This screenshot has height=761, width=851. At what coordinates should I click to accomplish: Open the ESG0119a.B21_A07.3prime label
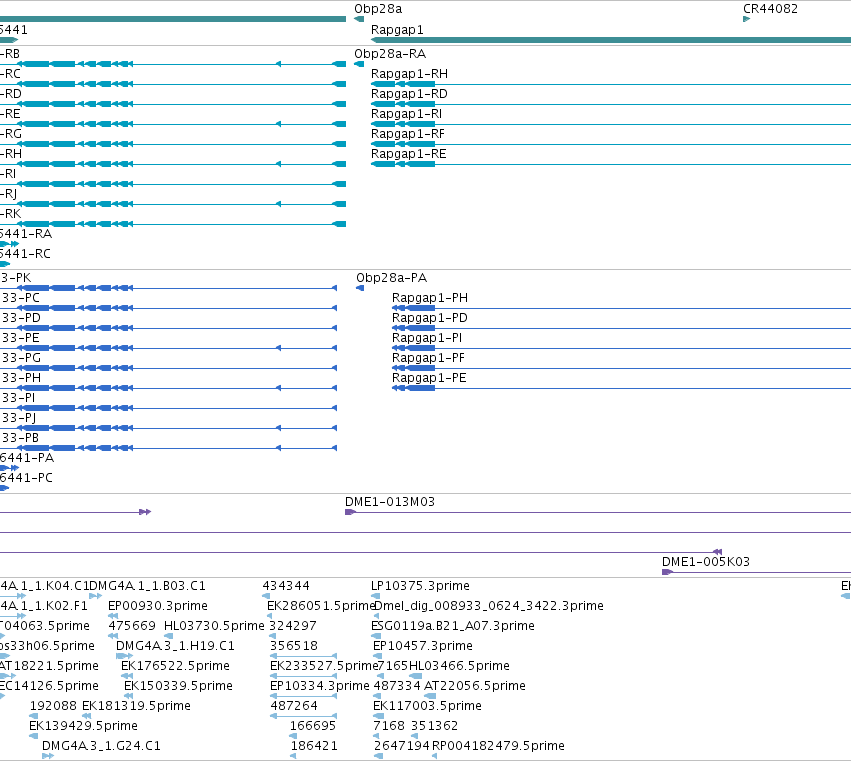[x=453, y=626]
